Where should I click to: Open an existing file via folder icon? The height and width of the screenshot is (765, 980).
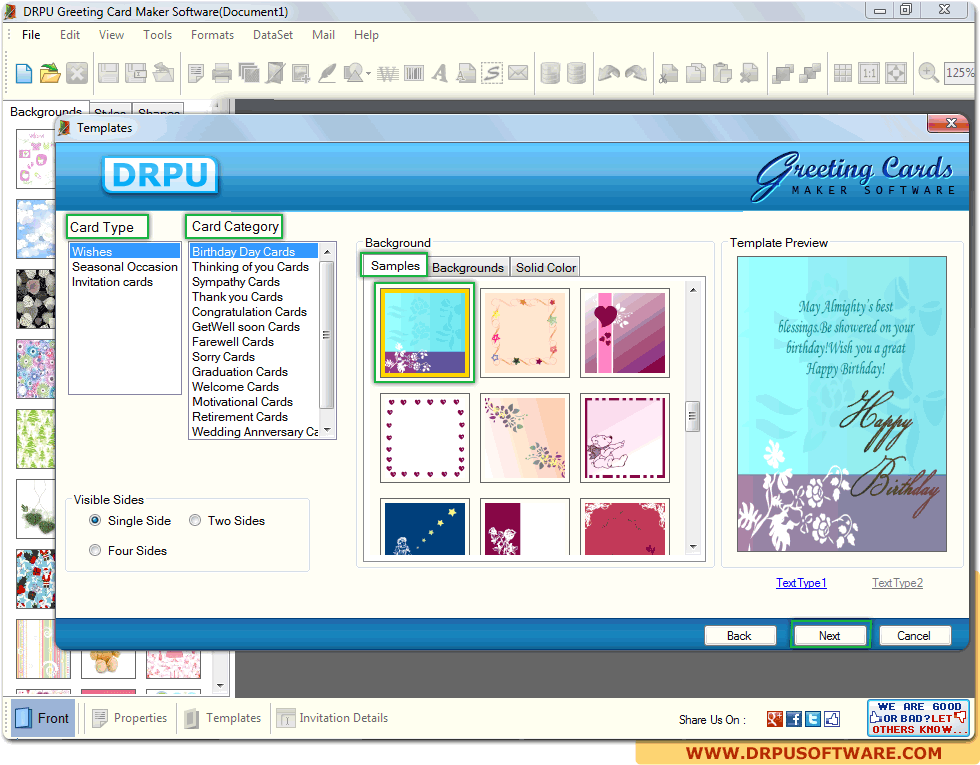(50, 73)
